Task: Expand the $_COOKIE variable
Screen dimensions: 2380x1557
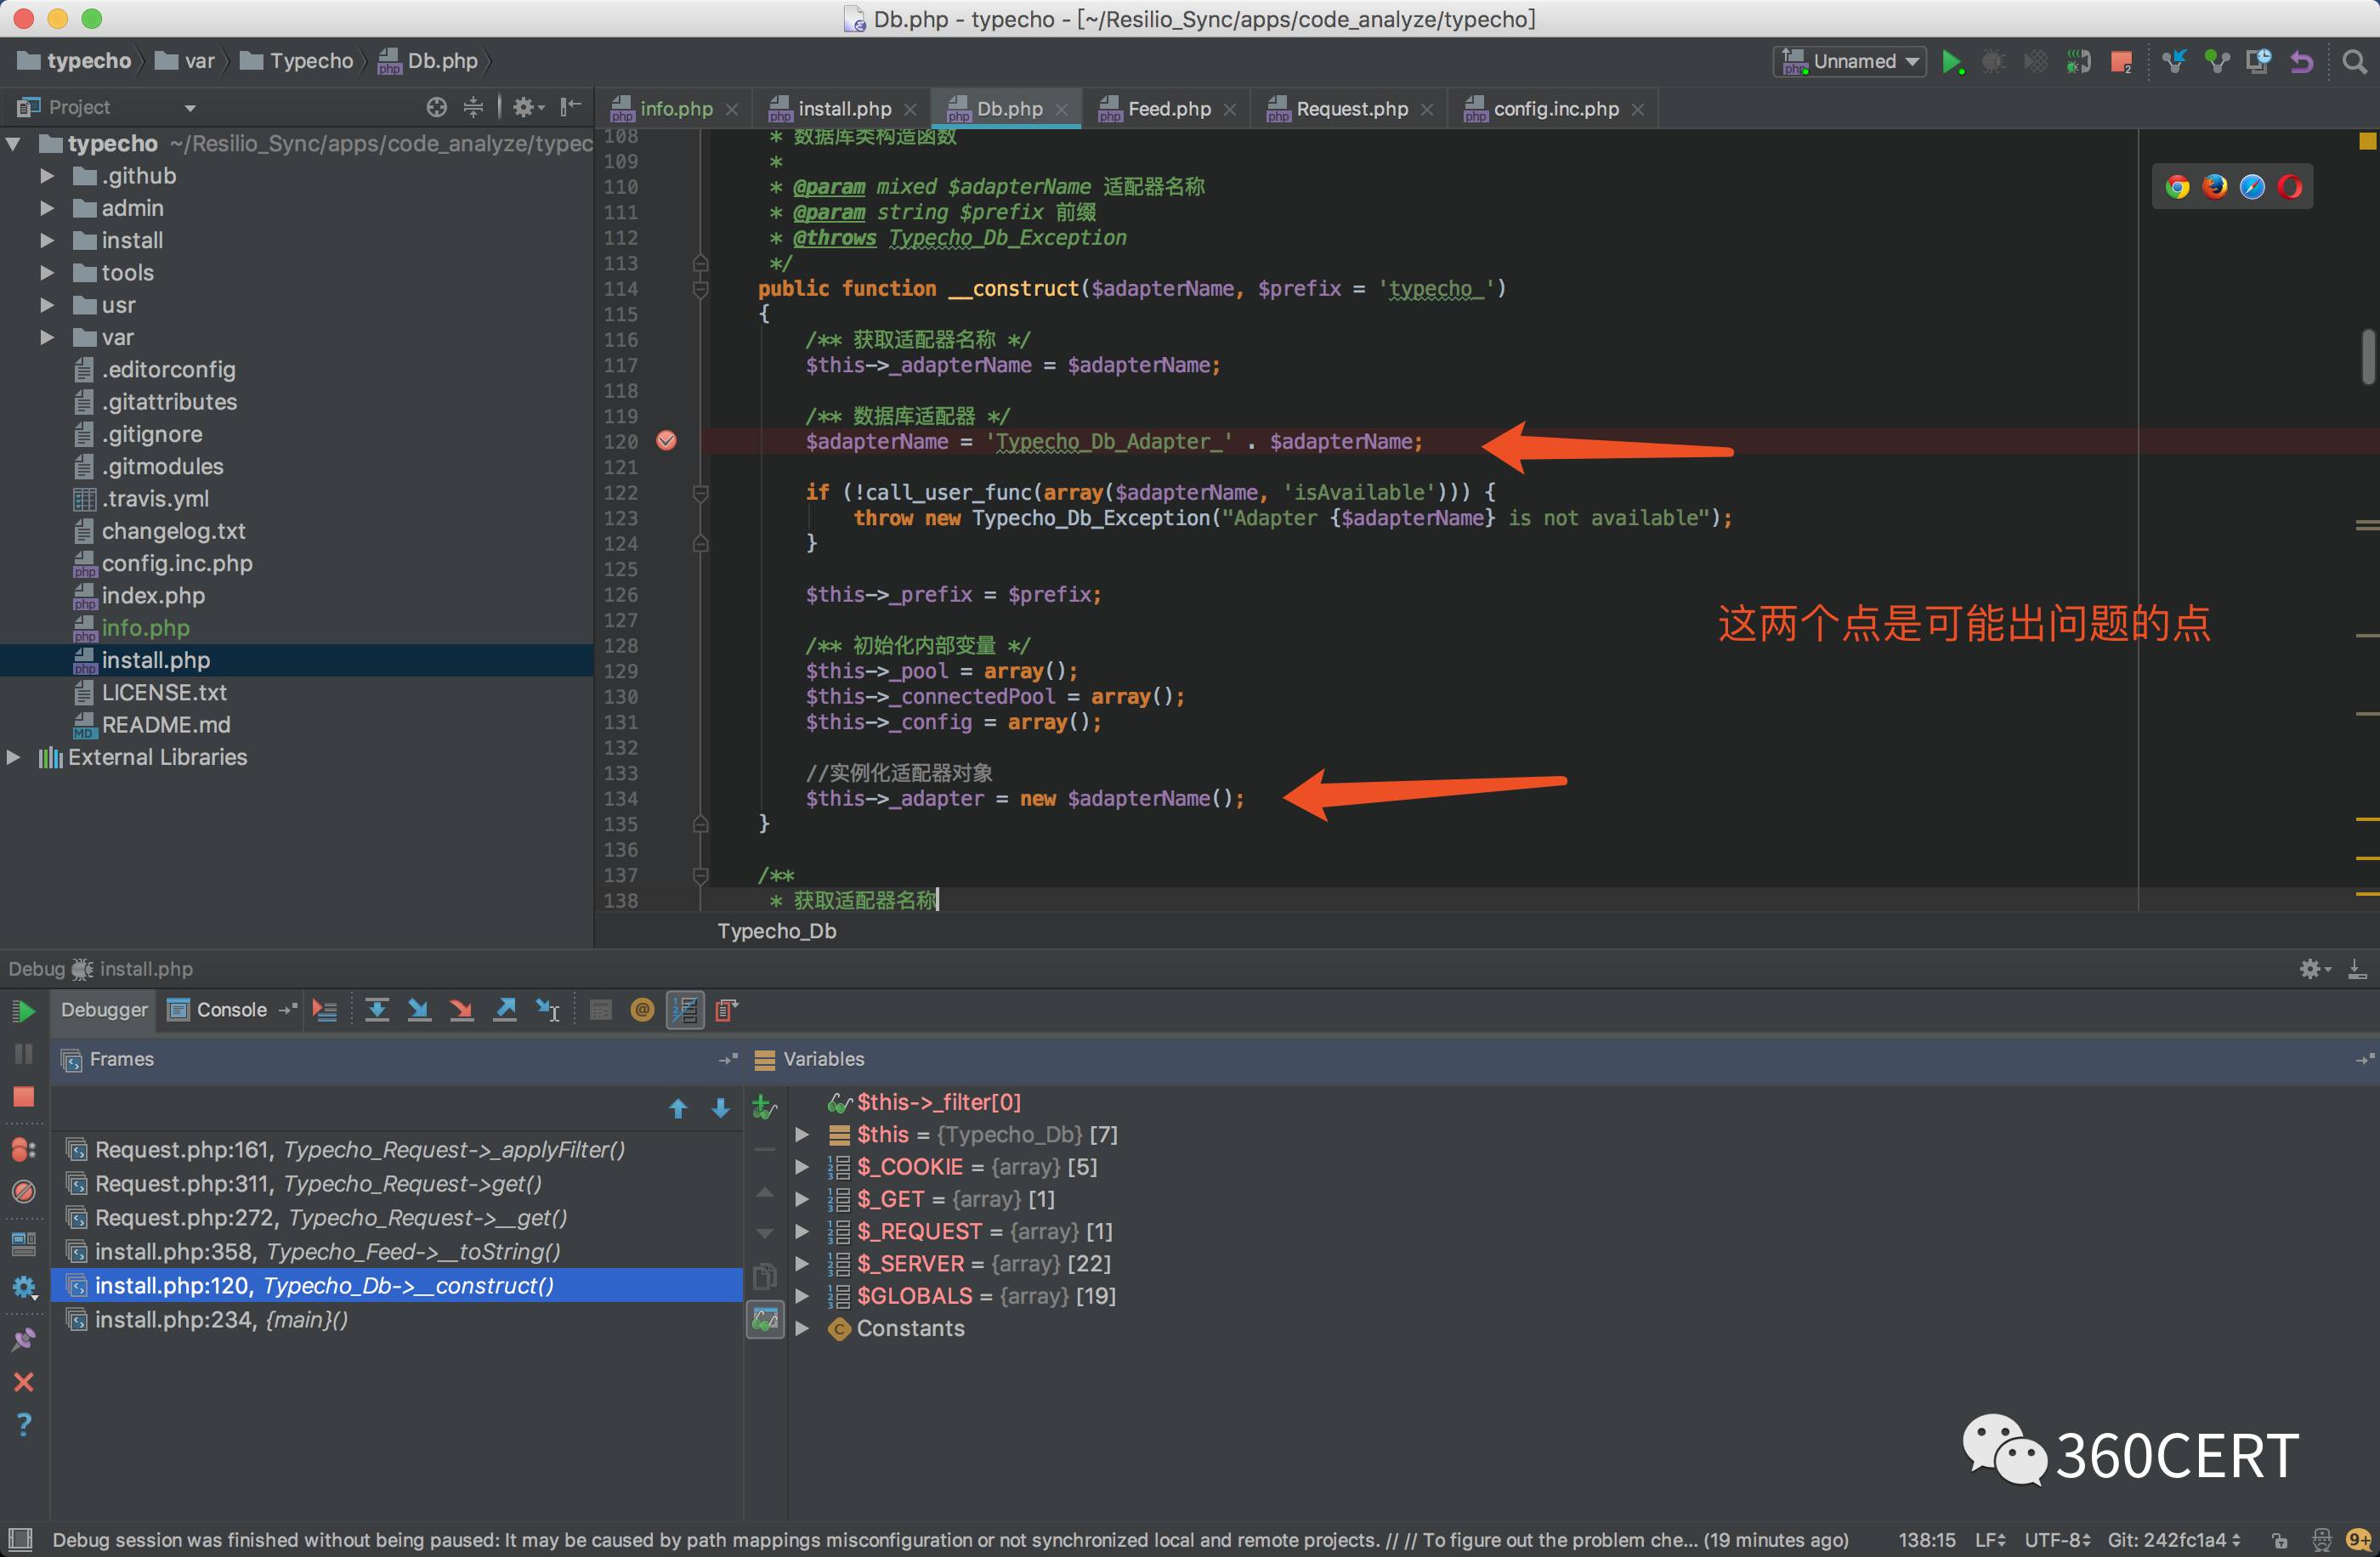Action: point(802,1167)
